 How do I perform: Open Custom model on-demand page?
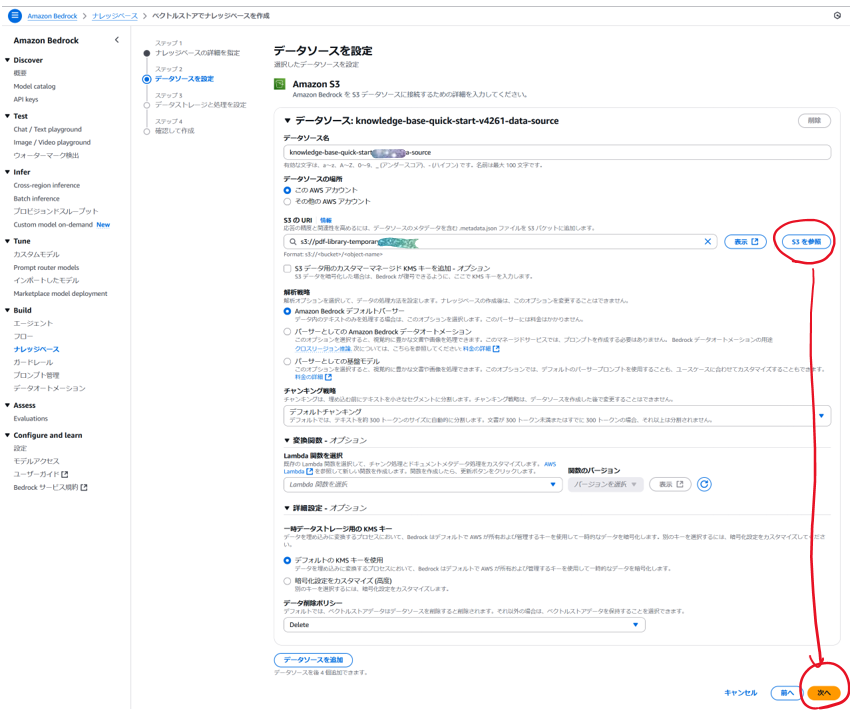pos(53,224)
